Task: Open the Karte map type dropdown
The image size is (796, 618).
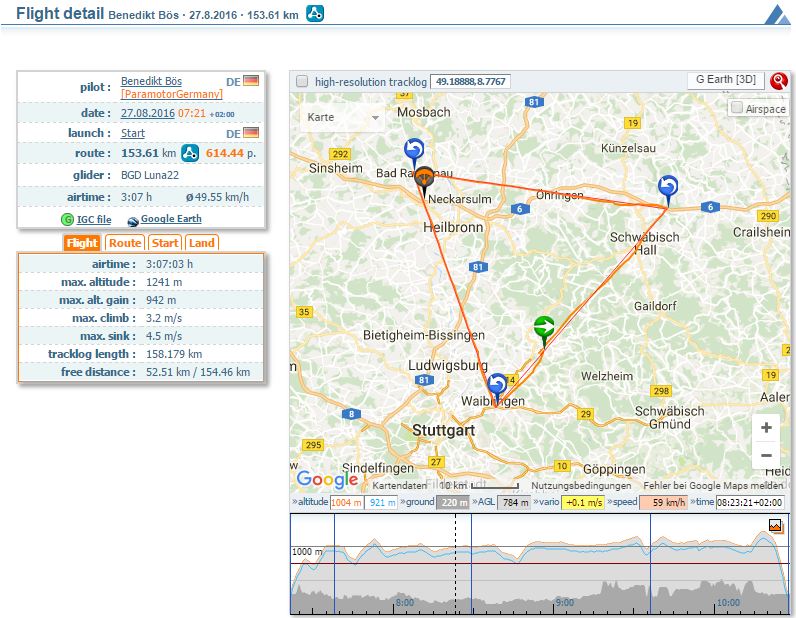Action: click(x=344, y=117)
